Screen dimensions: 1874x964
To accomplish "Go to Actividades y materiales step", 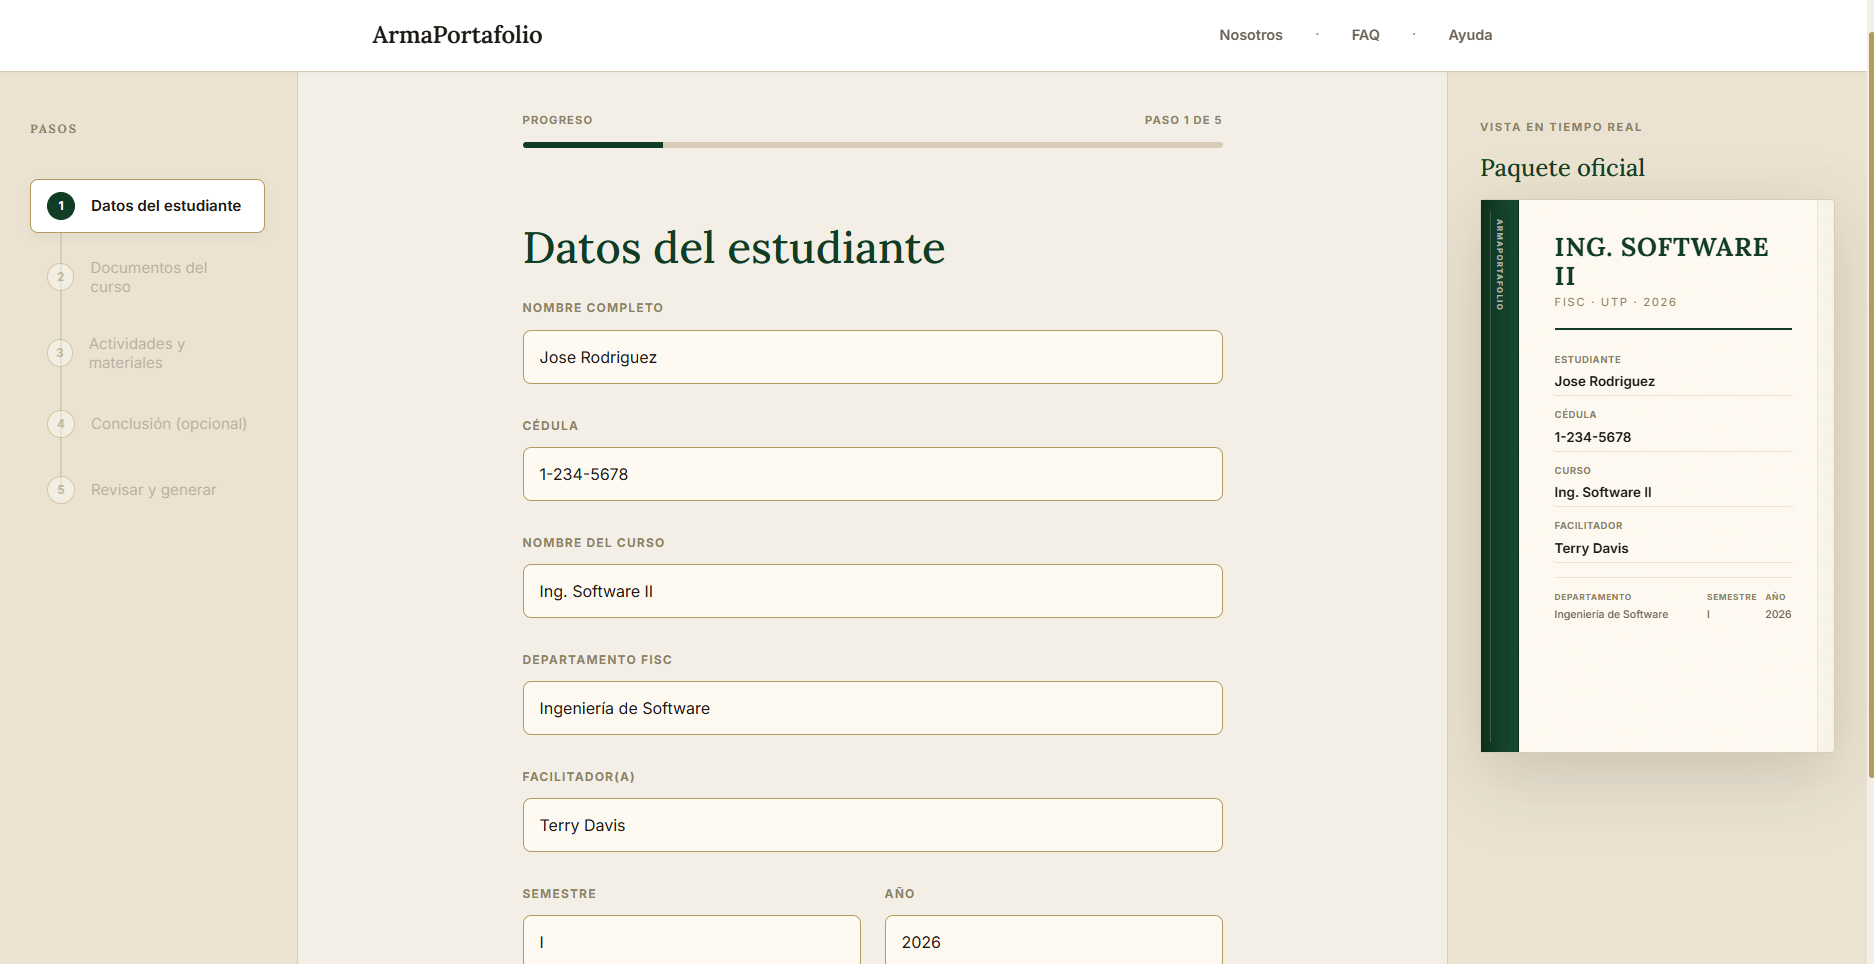I will coord(147,353).
